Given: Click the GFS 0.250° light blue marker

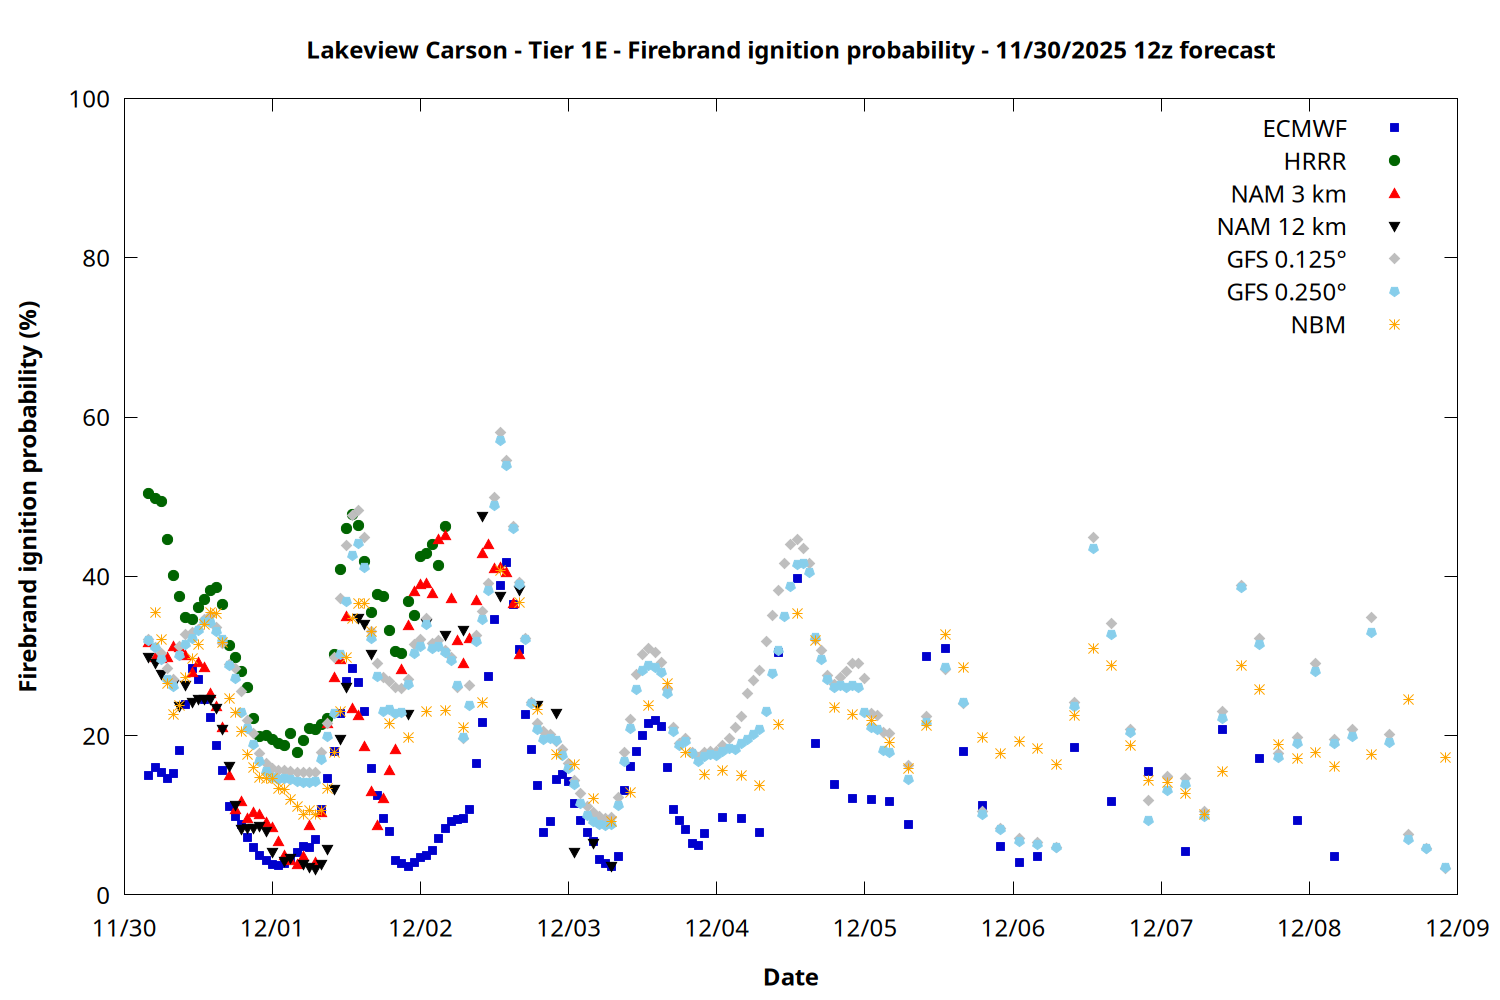Looking at the screenshot, I should pyautogui.click(x=1394, y=292).
